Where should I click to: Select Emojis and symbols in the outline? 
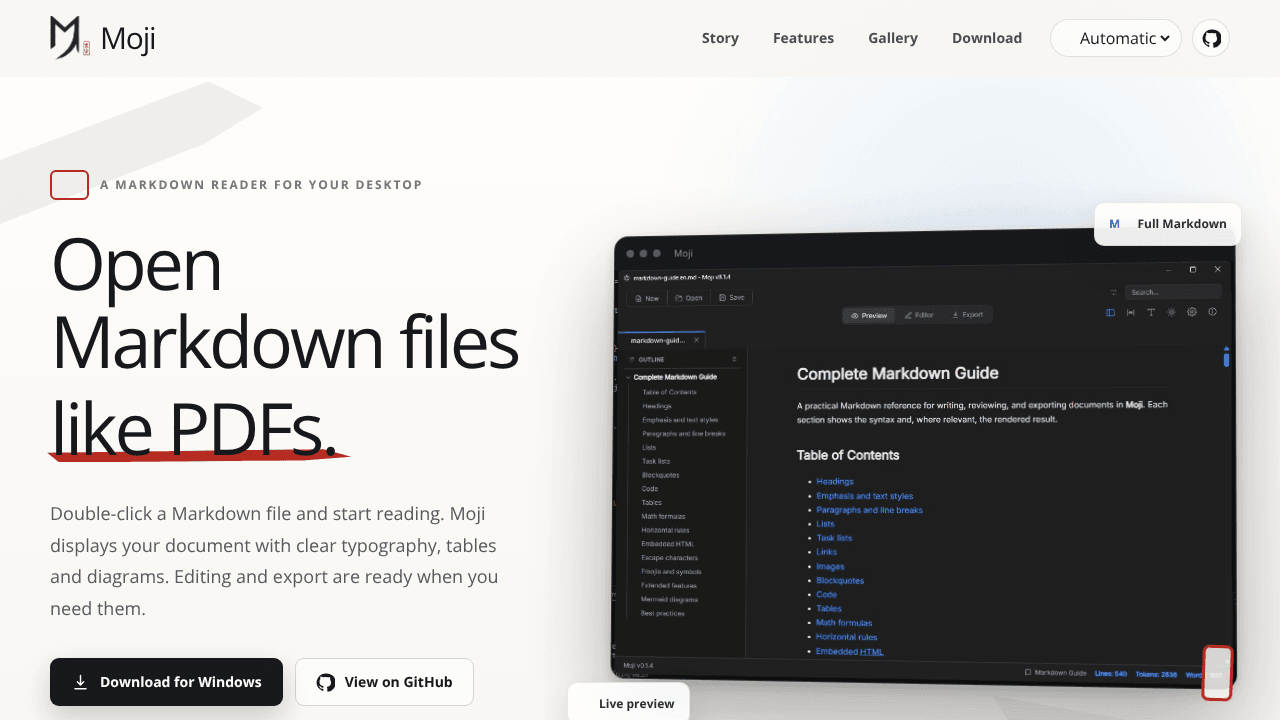[x=669, y=572]
